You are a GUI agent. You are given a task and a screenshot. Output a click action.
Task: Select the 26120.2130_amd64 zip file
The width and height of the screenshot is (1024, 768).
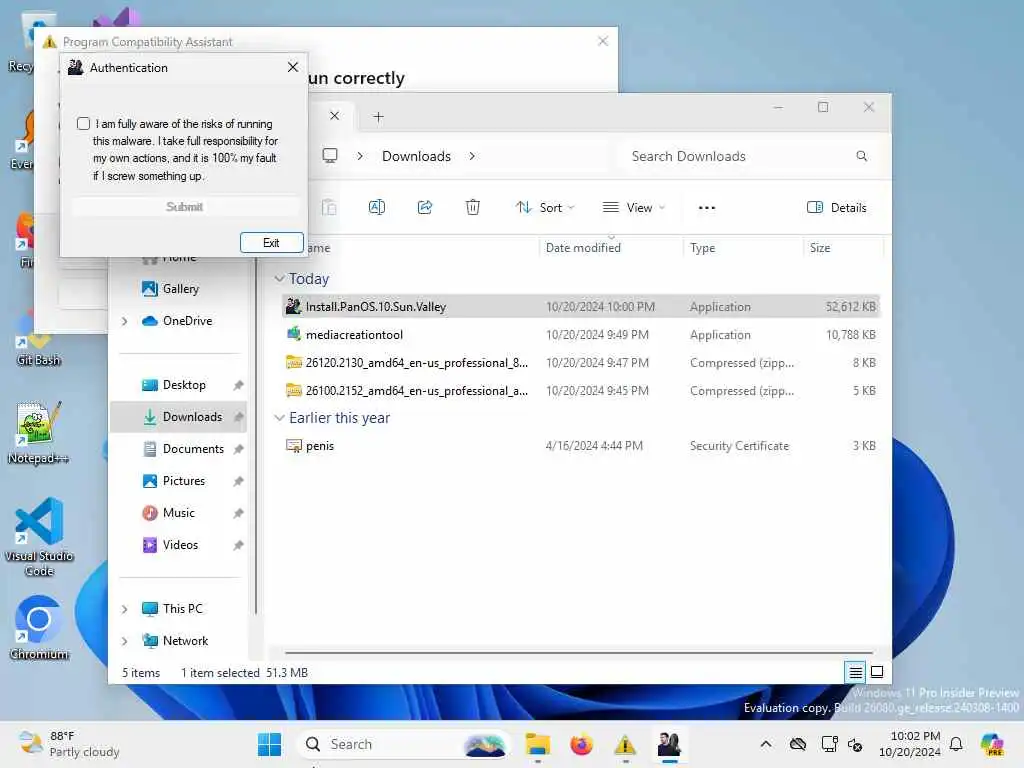click(581, 362)
